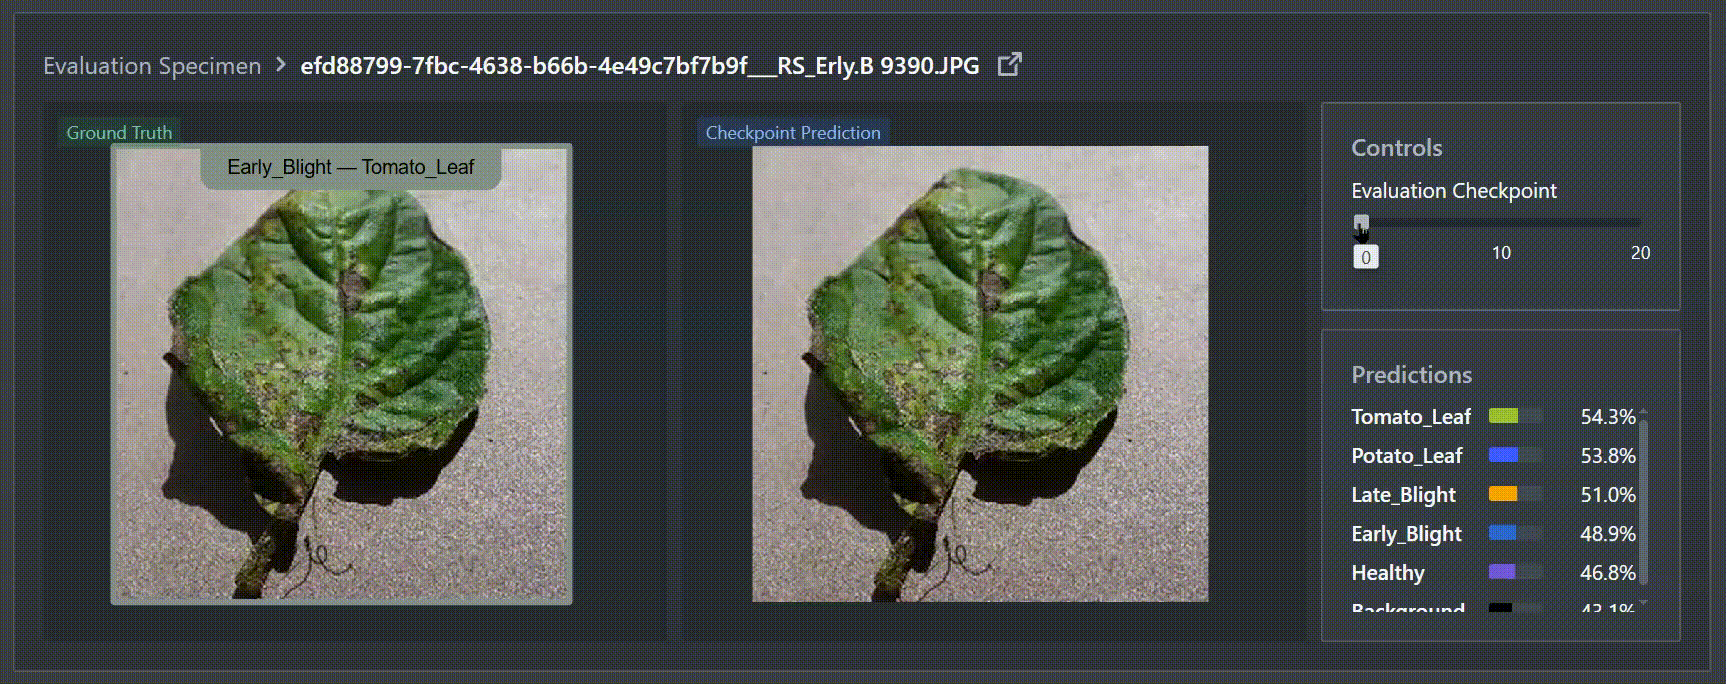Click the Evaluation Checkpoint slider handle
This screenshot has height=684, width=1726.
click(x=1361, y=222)
